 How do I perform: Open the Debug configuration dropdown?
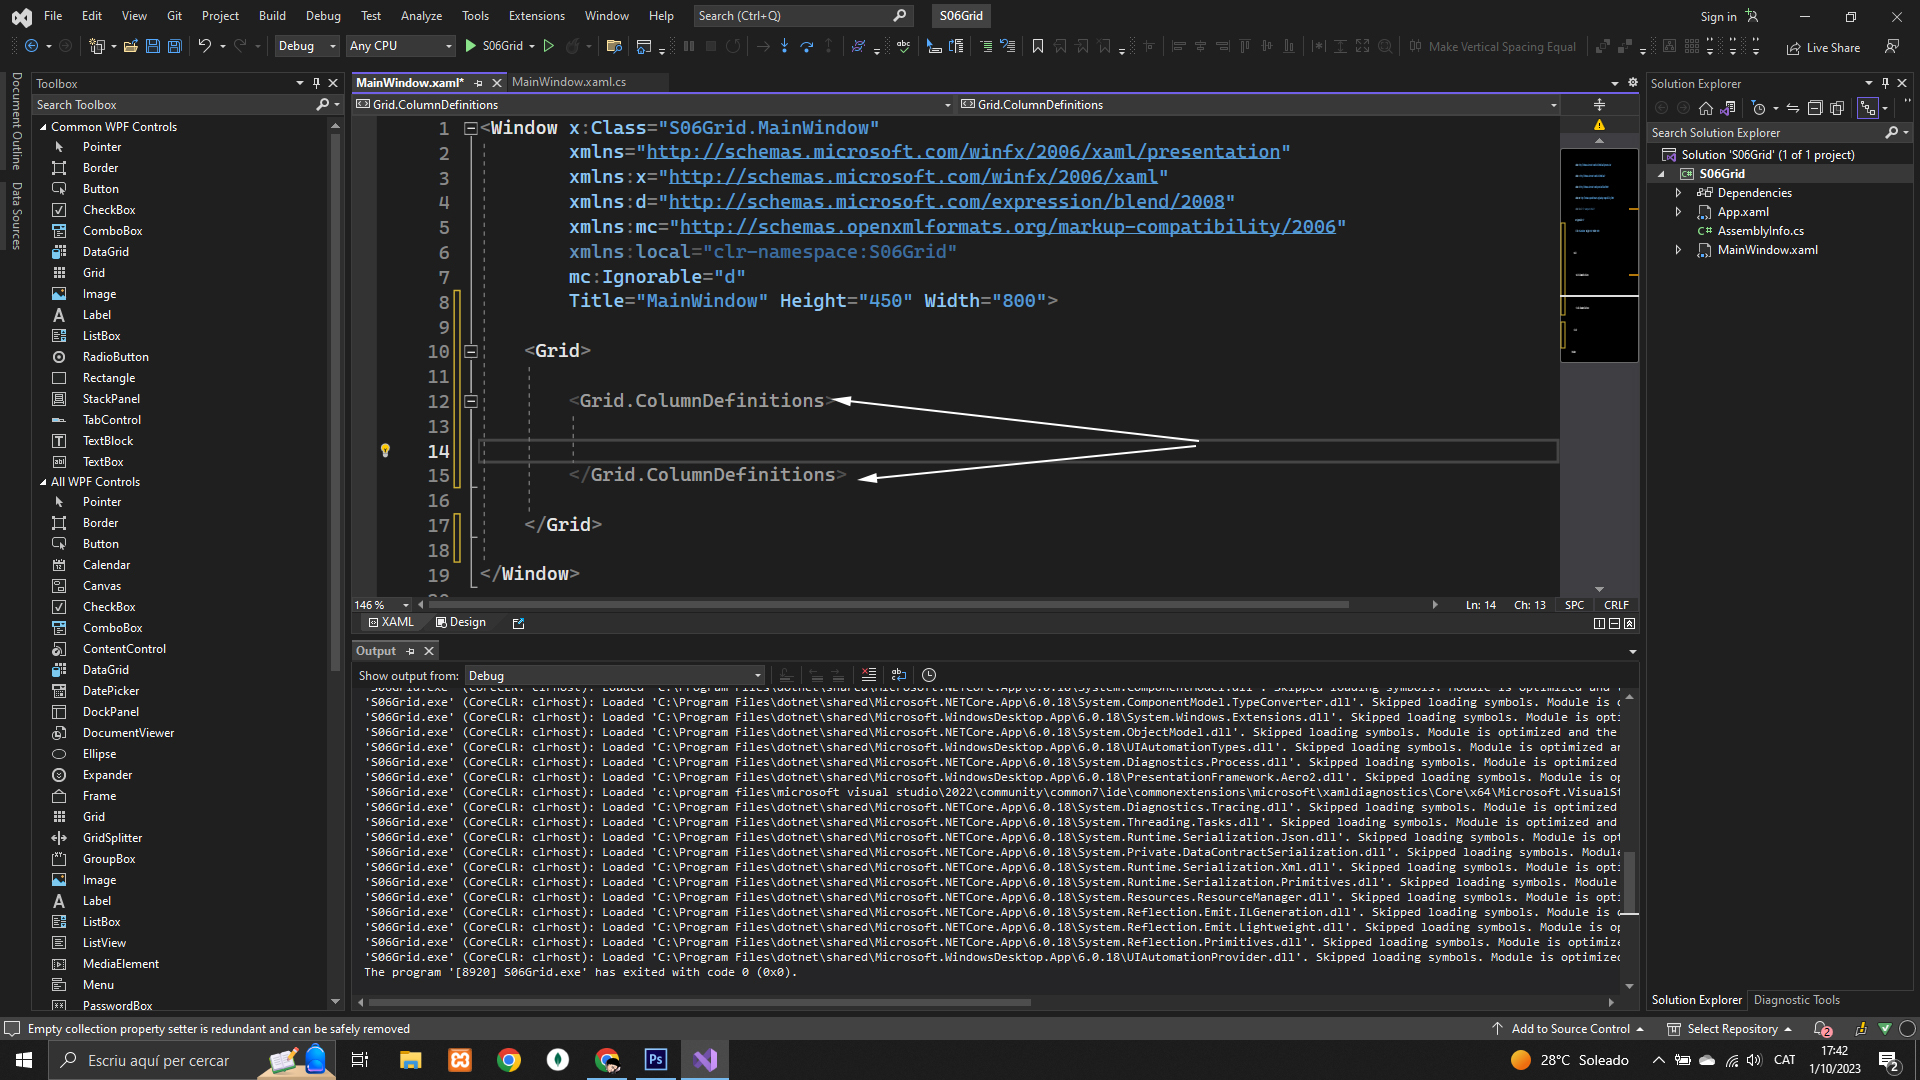(306, 46)
